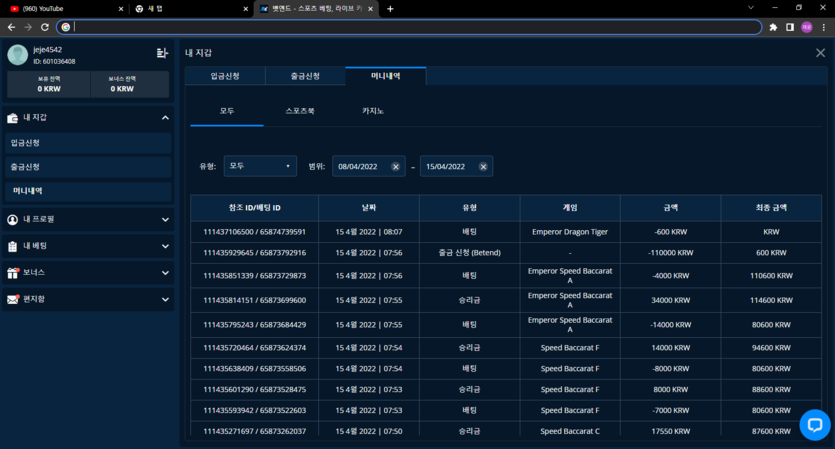The height and width of the screenshot is (449, 835).
Task: Click the 날짜 column header
Action: pos(369,208)
